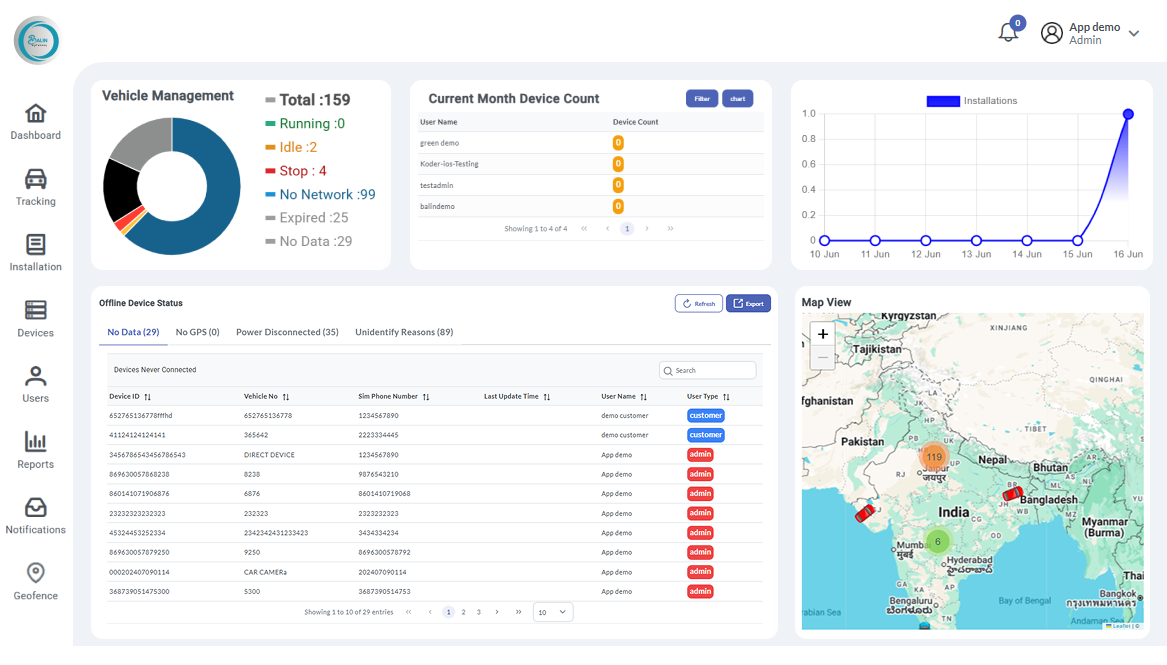The image size is (1167, 665).
Task: Expand the App demo account dropdown
Action: tap(1134, 33)
